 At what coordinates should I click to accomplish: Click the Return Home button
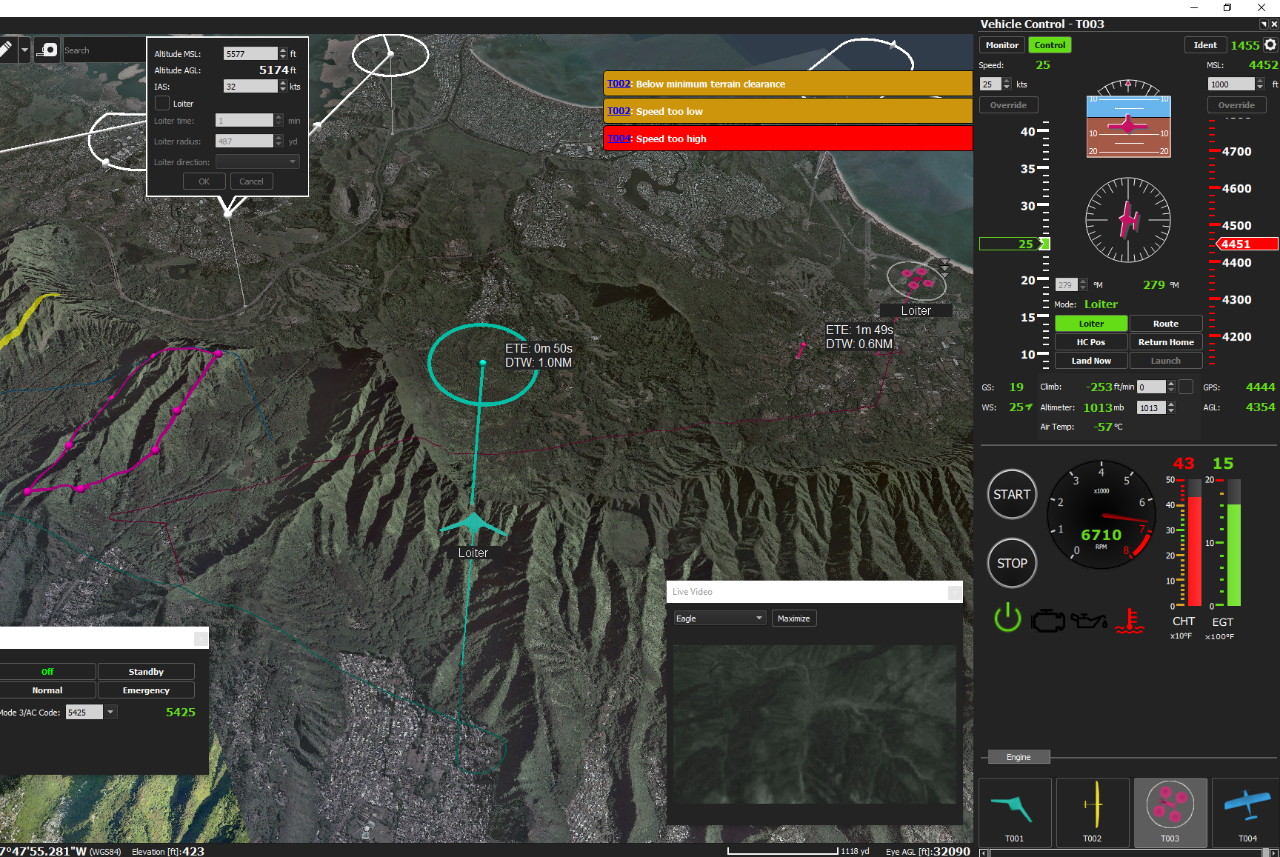point(1166,342)
